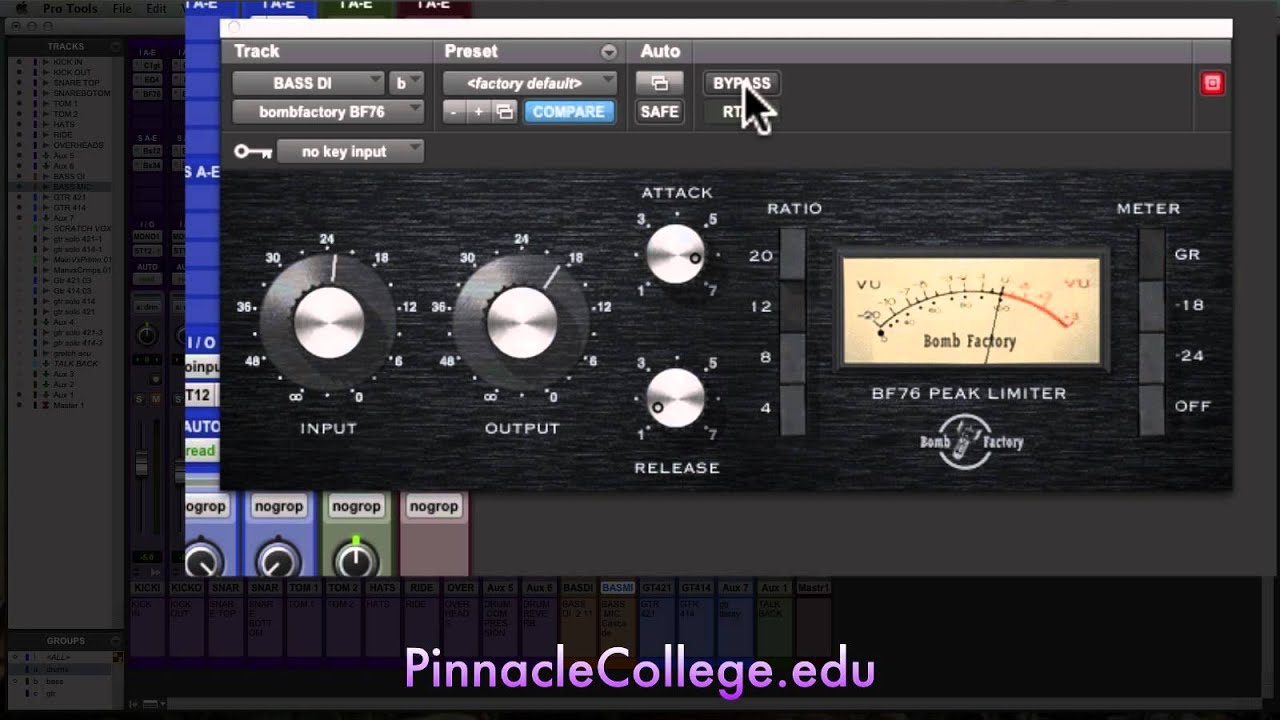Image resolution: width=1280 pixels, height=720 pixels.
Task: Open the plug-in automation enable window icon
Action: 659,83
